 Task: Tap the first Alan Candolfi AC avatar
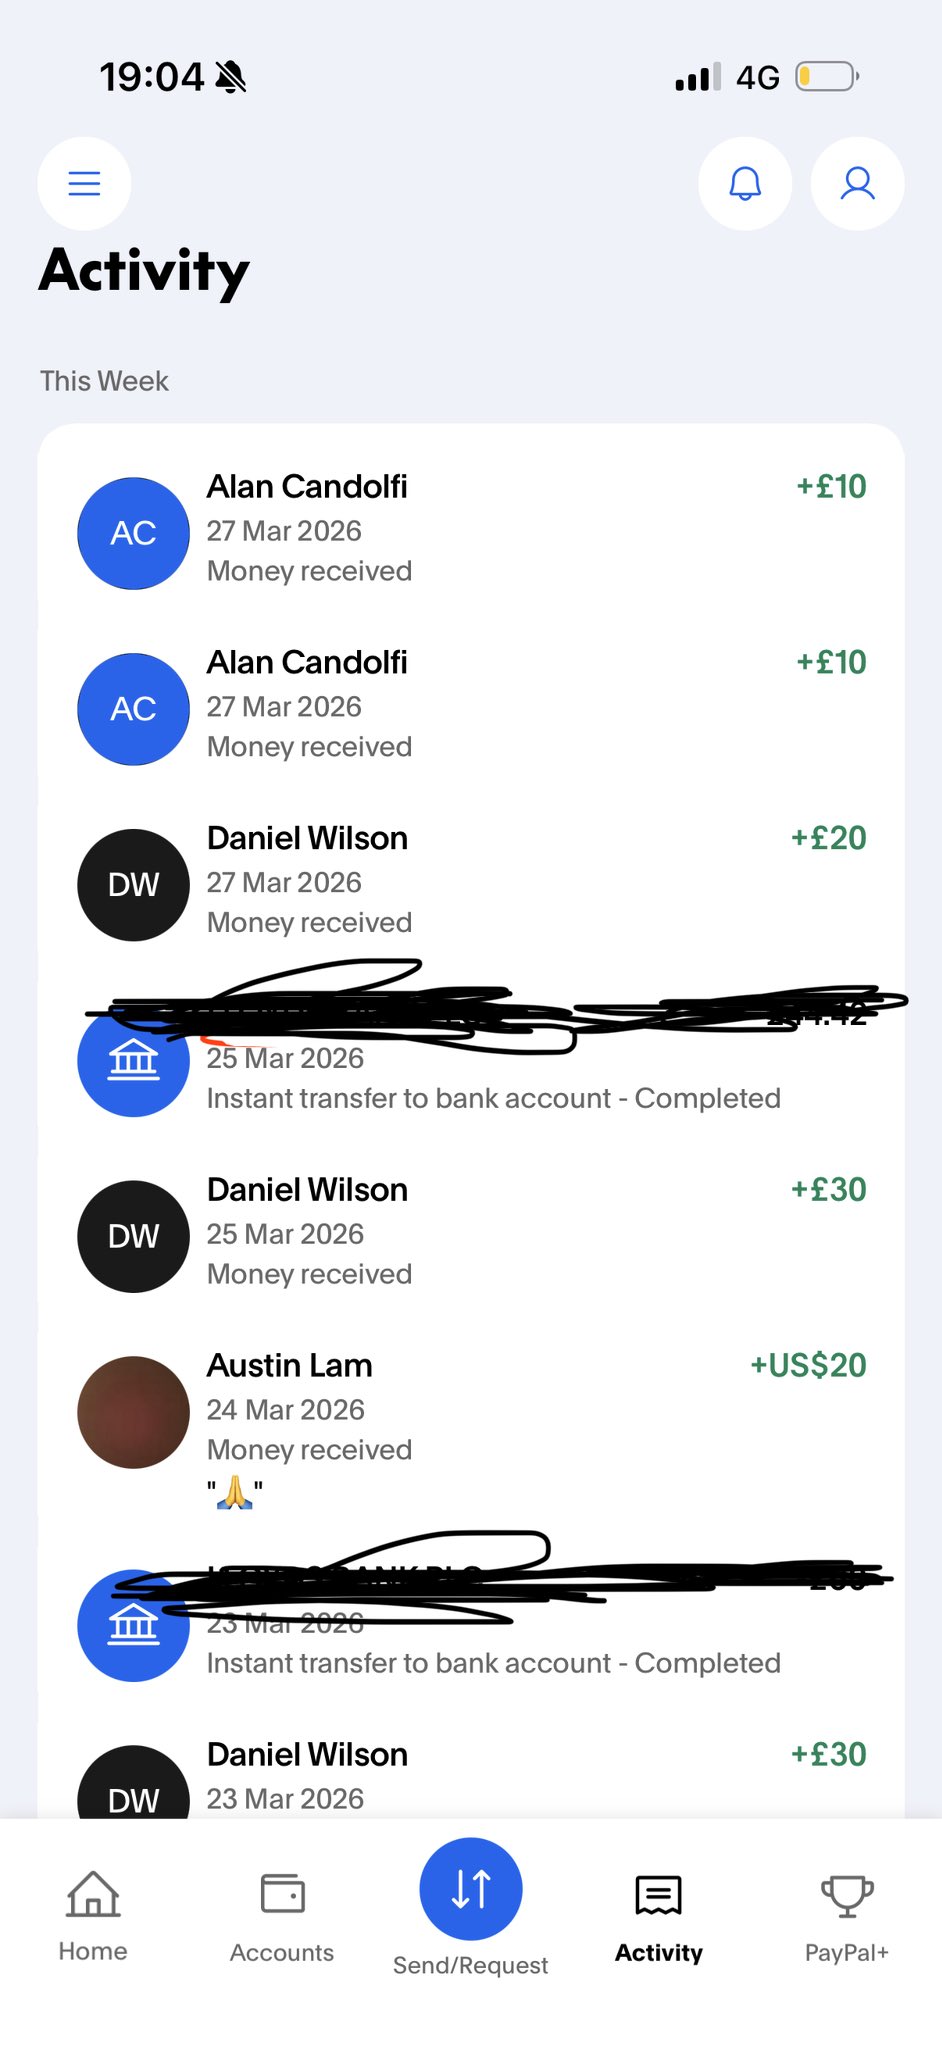click(x=133, y=533)
